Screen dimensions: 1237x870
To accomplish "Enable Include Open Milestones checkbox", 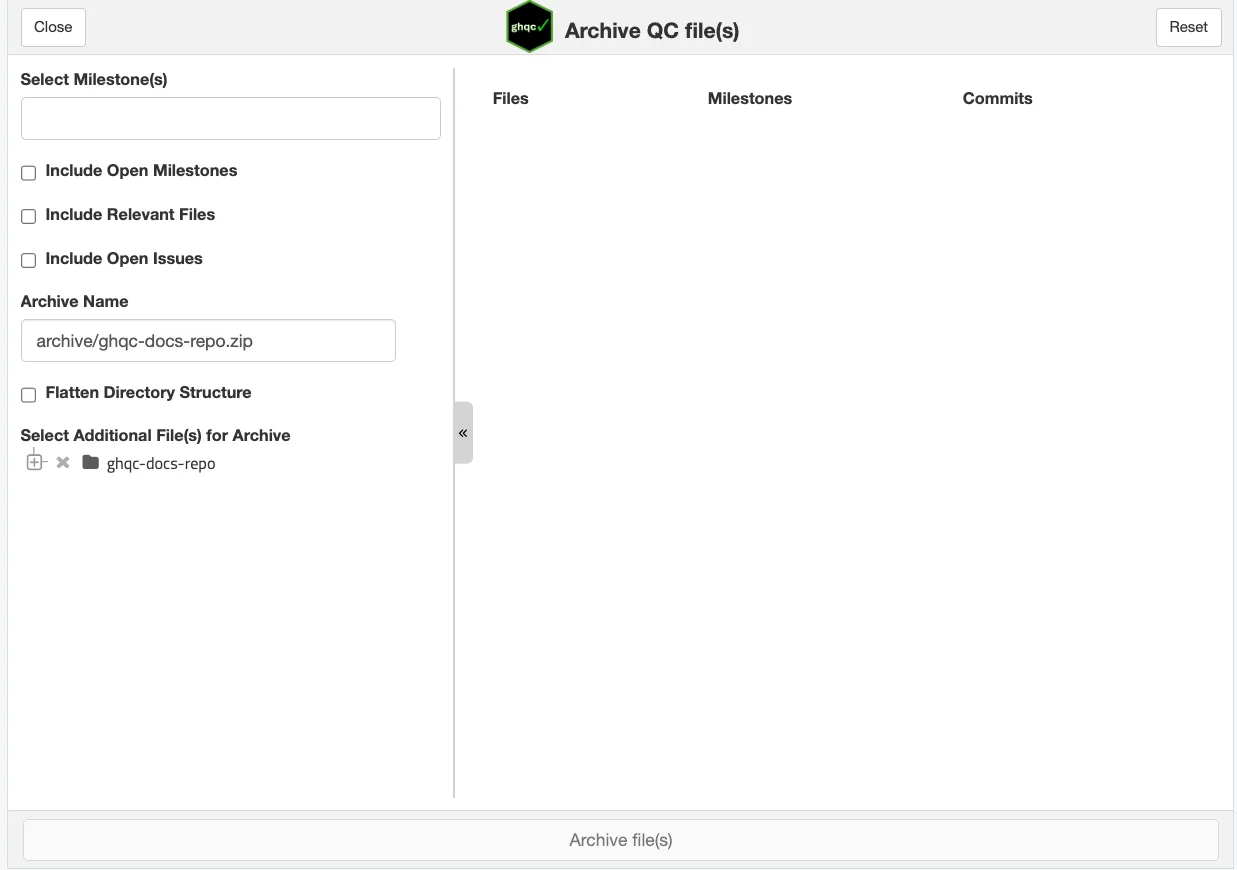I will 29,173.
